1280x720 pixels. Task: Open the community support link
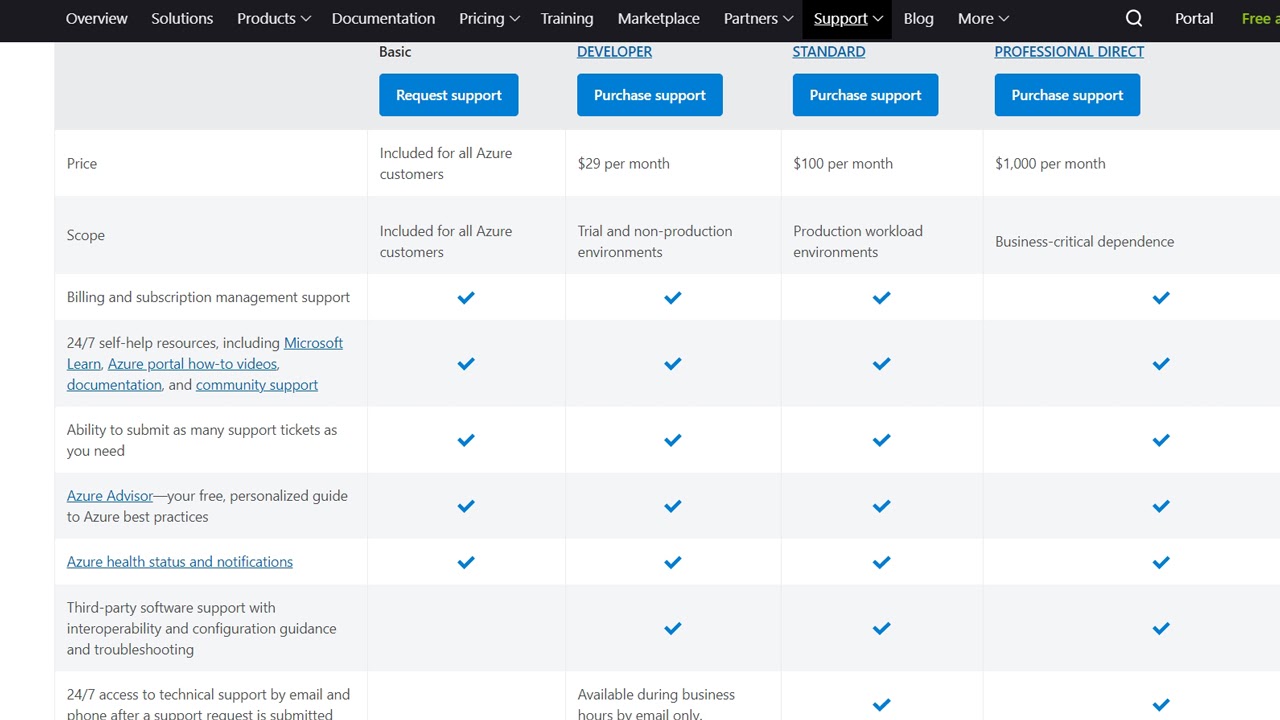click(257, 384)
